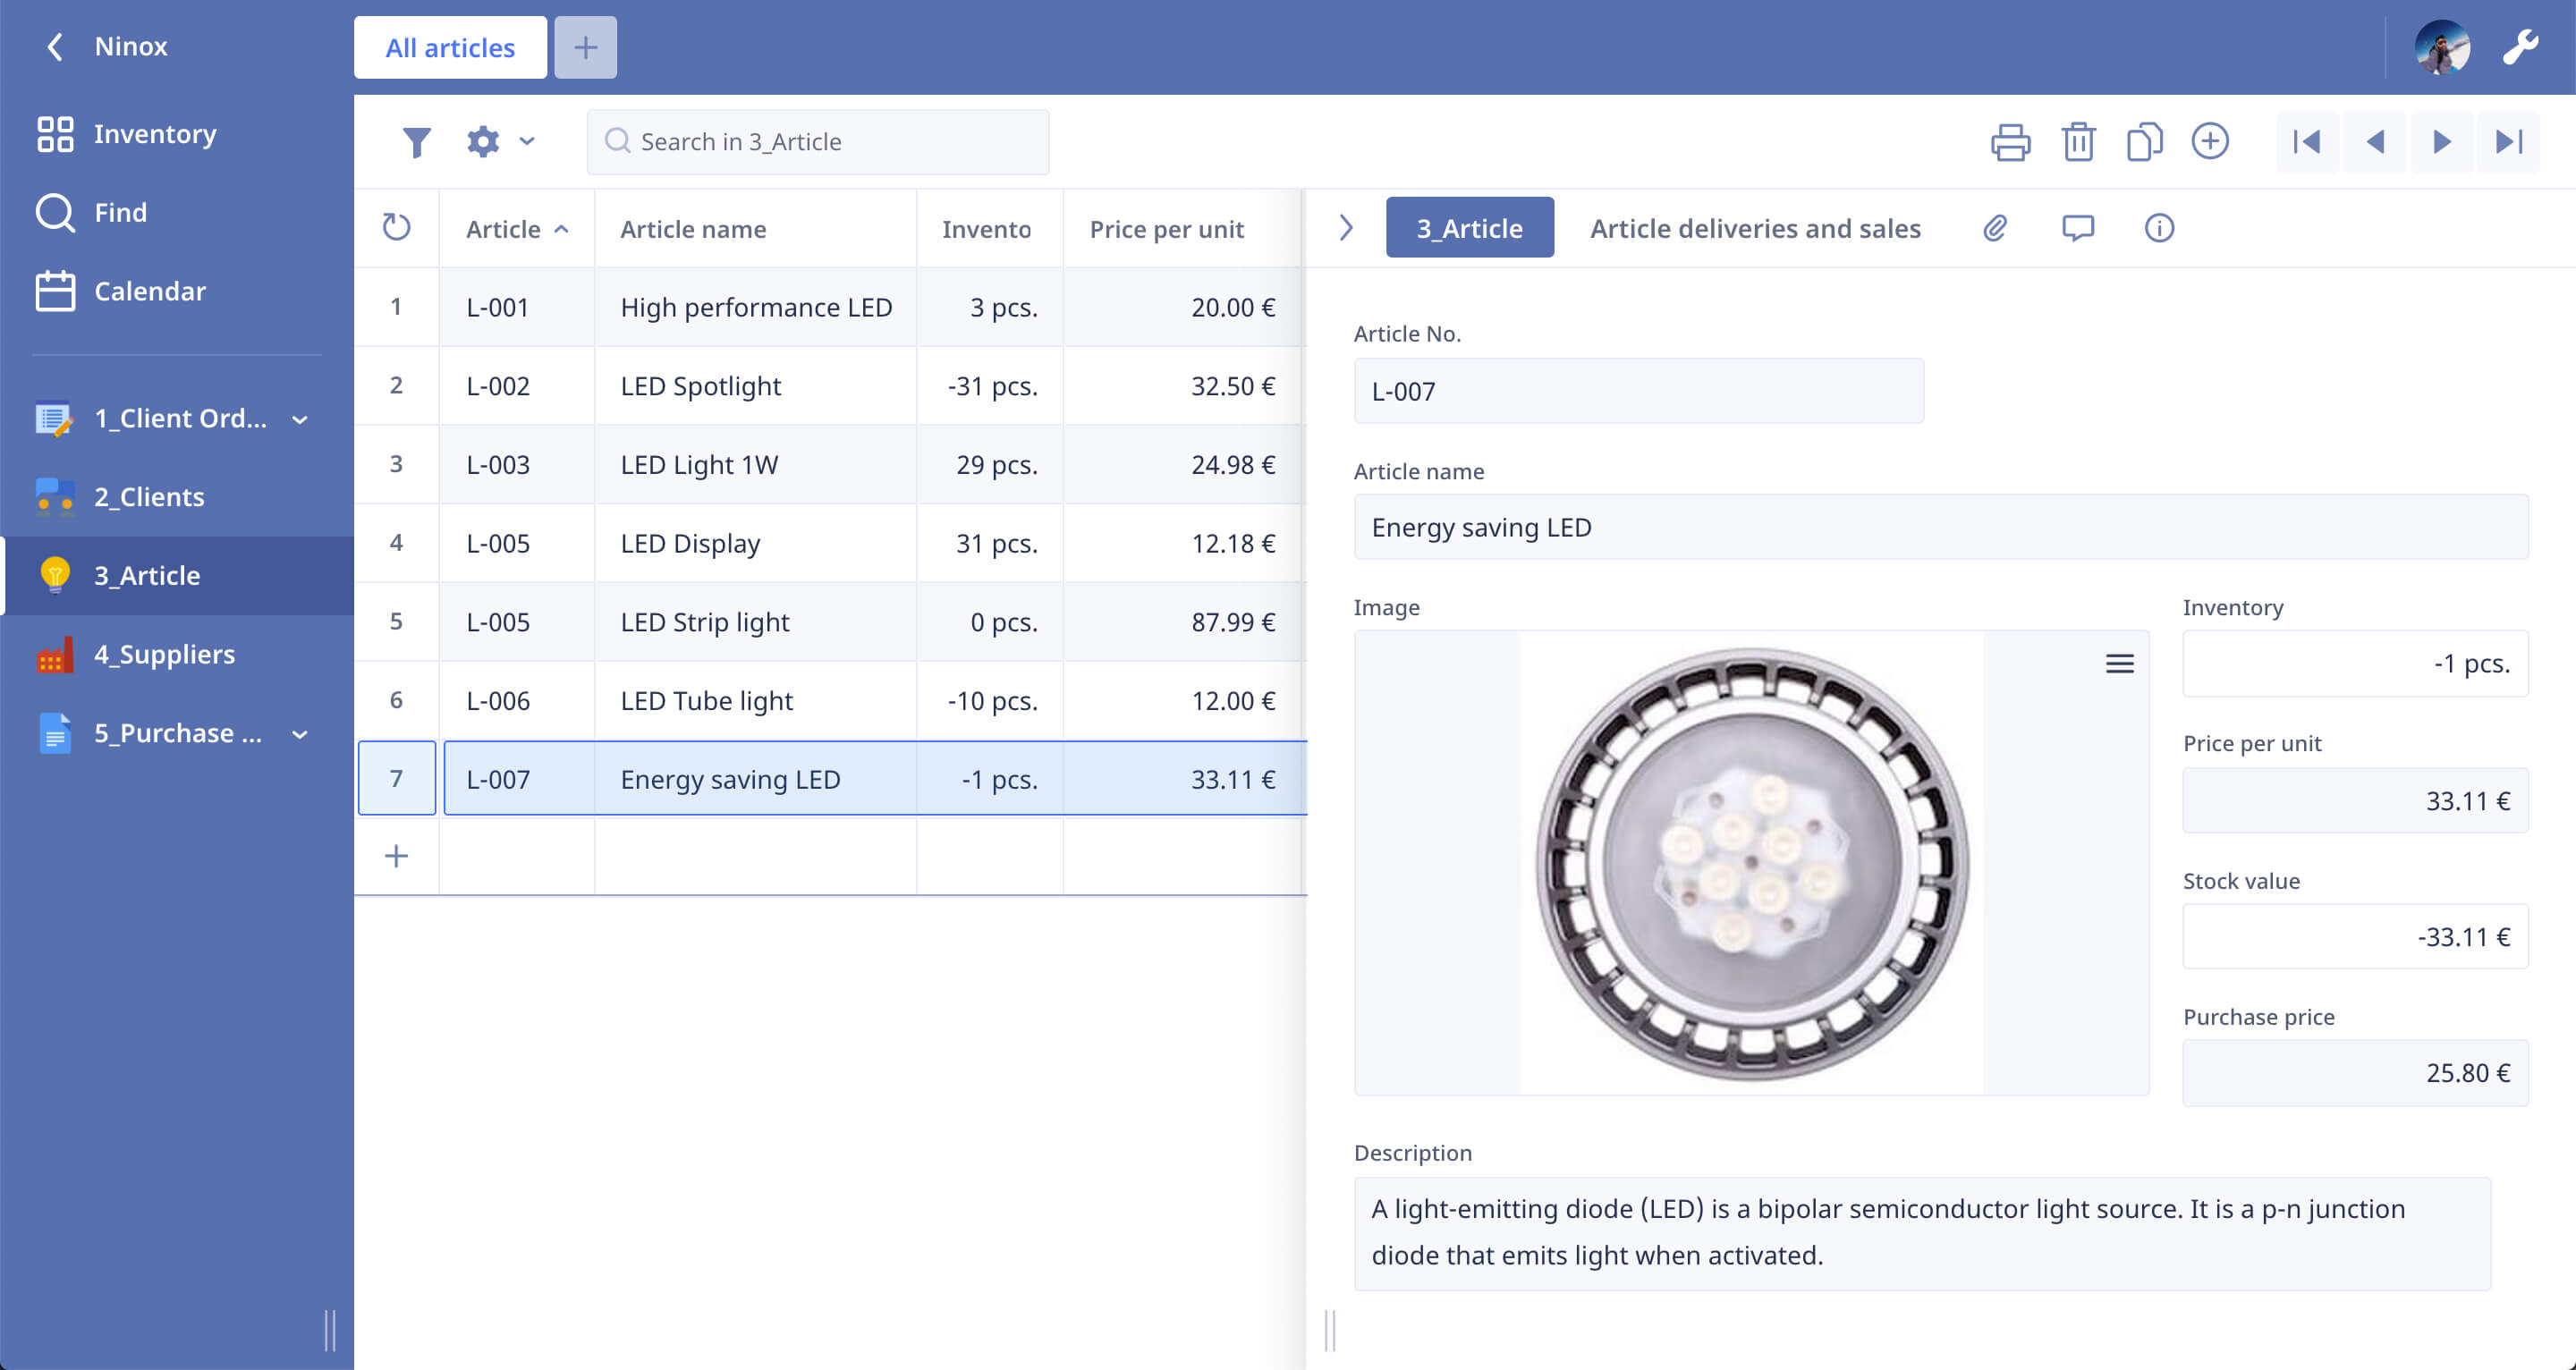This screenshot has height=1370, width=2576.
Task: Switch to the 3_Article form tab
Action: [x=1469, y=227]
